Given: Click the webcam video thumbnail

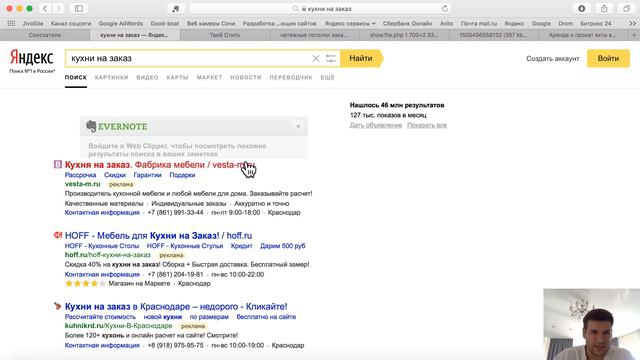Looking at the screenshot, I should pos(591,324).
